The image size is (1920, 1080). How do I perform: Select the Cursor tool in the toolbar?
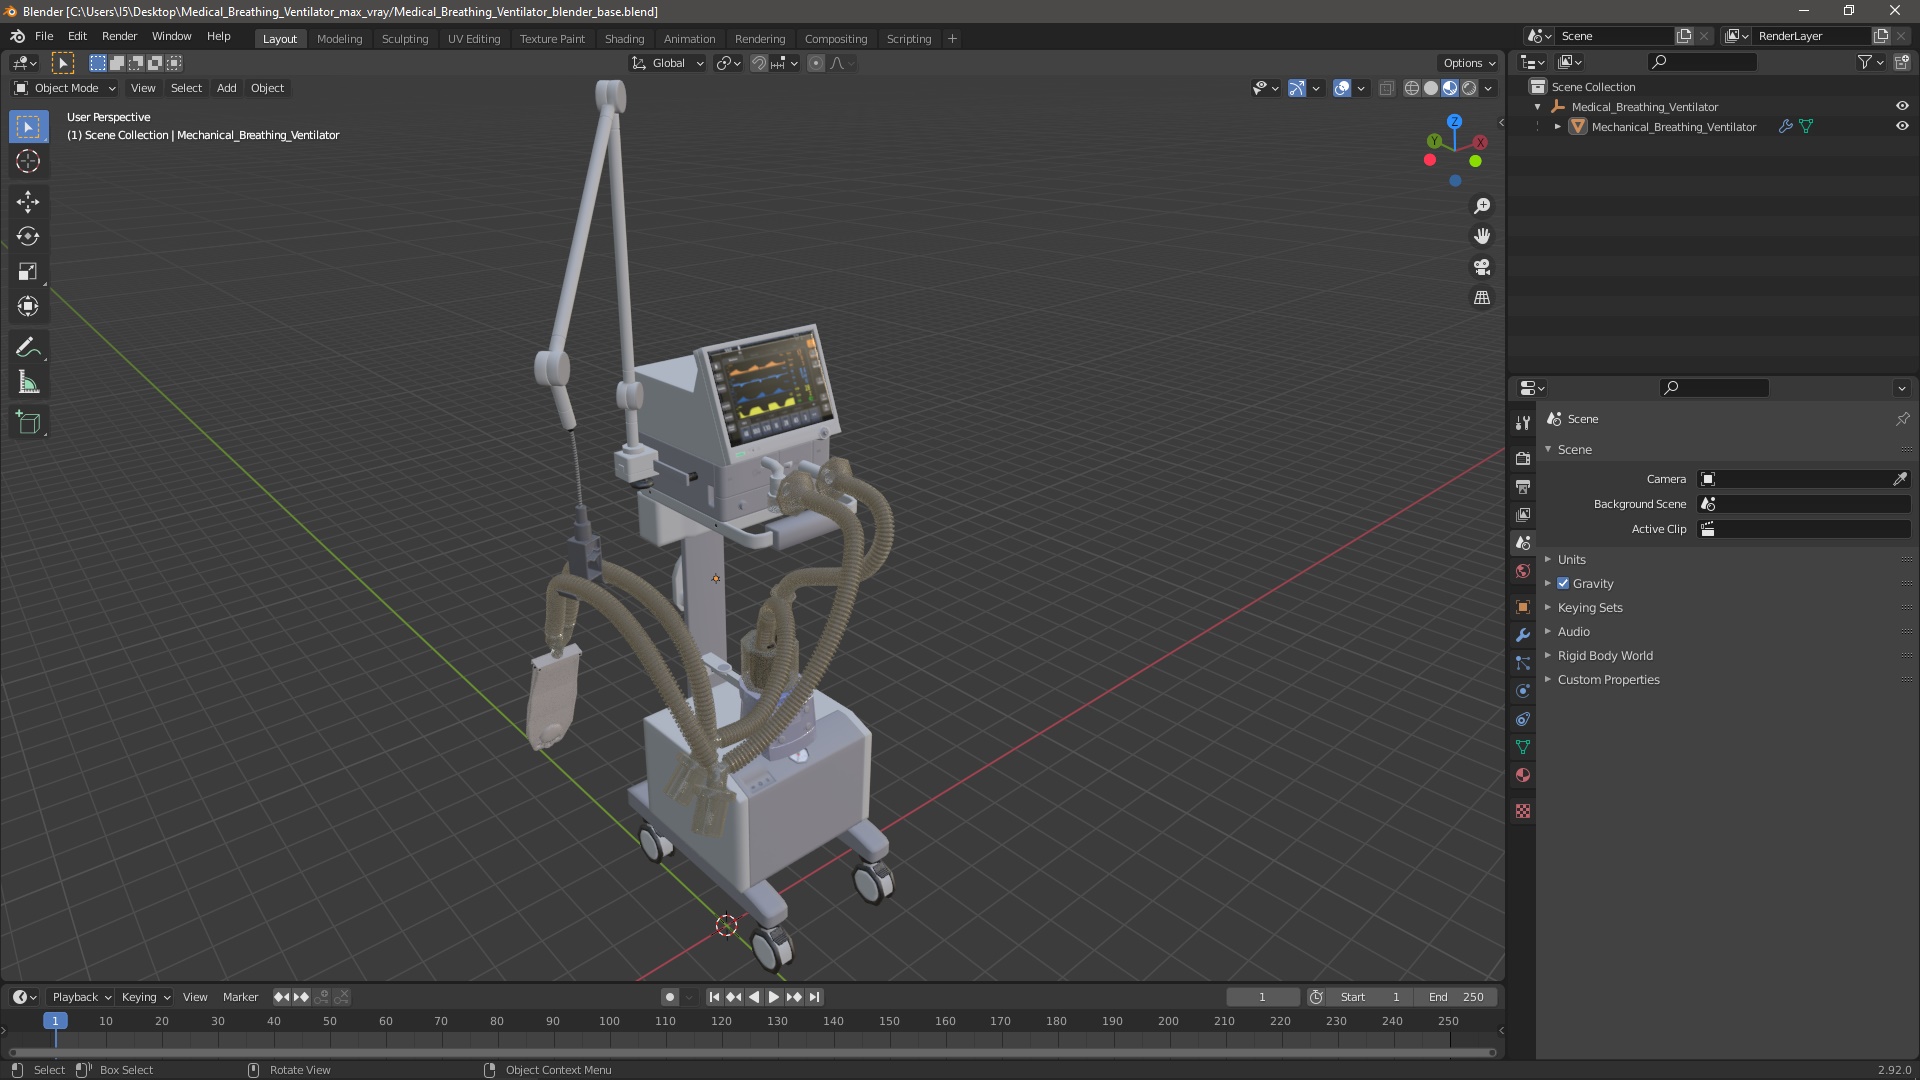coord(28,161)
